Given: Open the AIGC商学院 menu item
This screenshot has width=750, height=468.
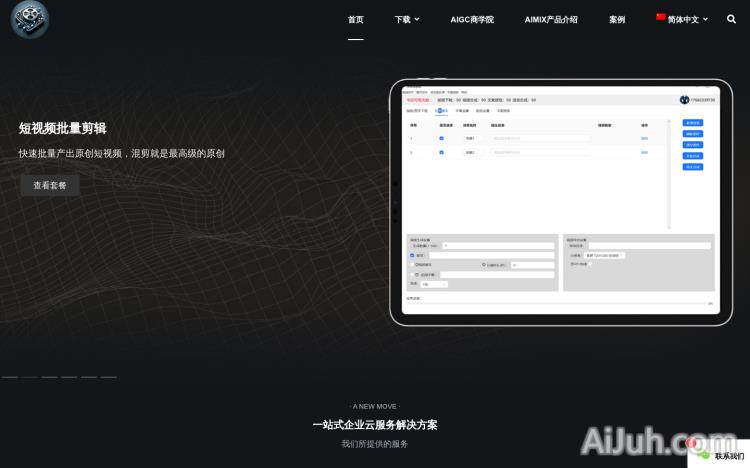Looking at the screenshot, I should pyautogui.click(x=472, y=20).
